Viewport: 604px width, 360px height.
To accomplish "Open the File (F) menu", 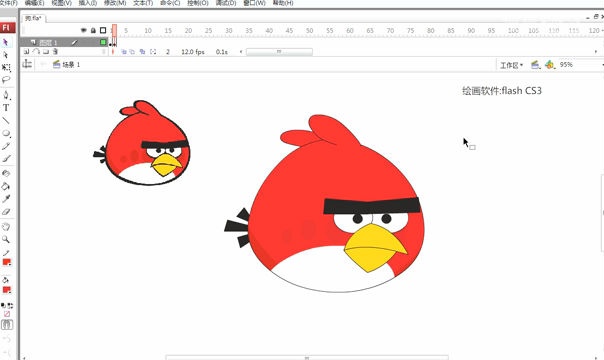I will (x=8, y=3).
